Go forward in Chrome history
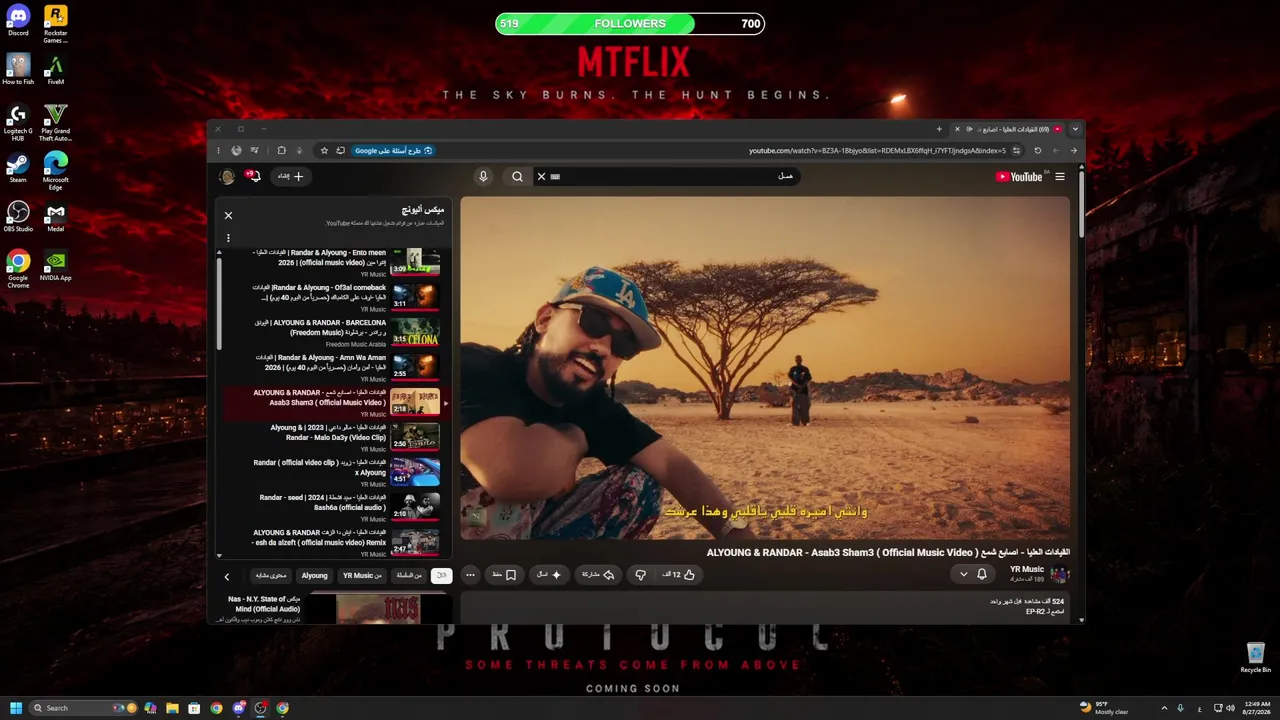The width and height of the screenshot is (1280, 720). point(1056,151)
